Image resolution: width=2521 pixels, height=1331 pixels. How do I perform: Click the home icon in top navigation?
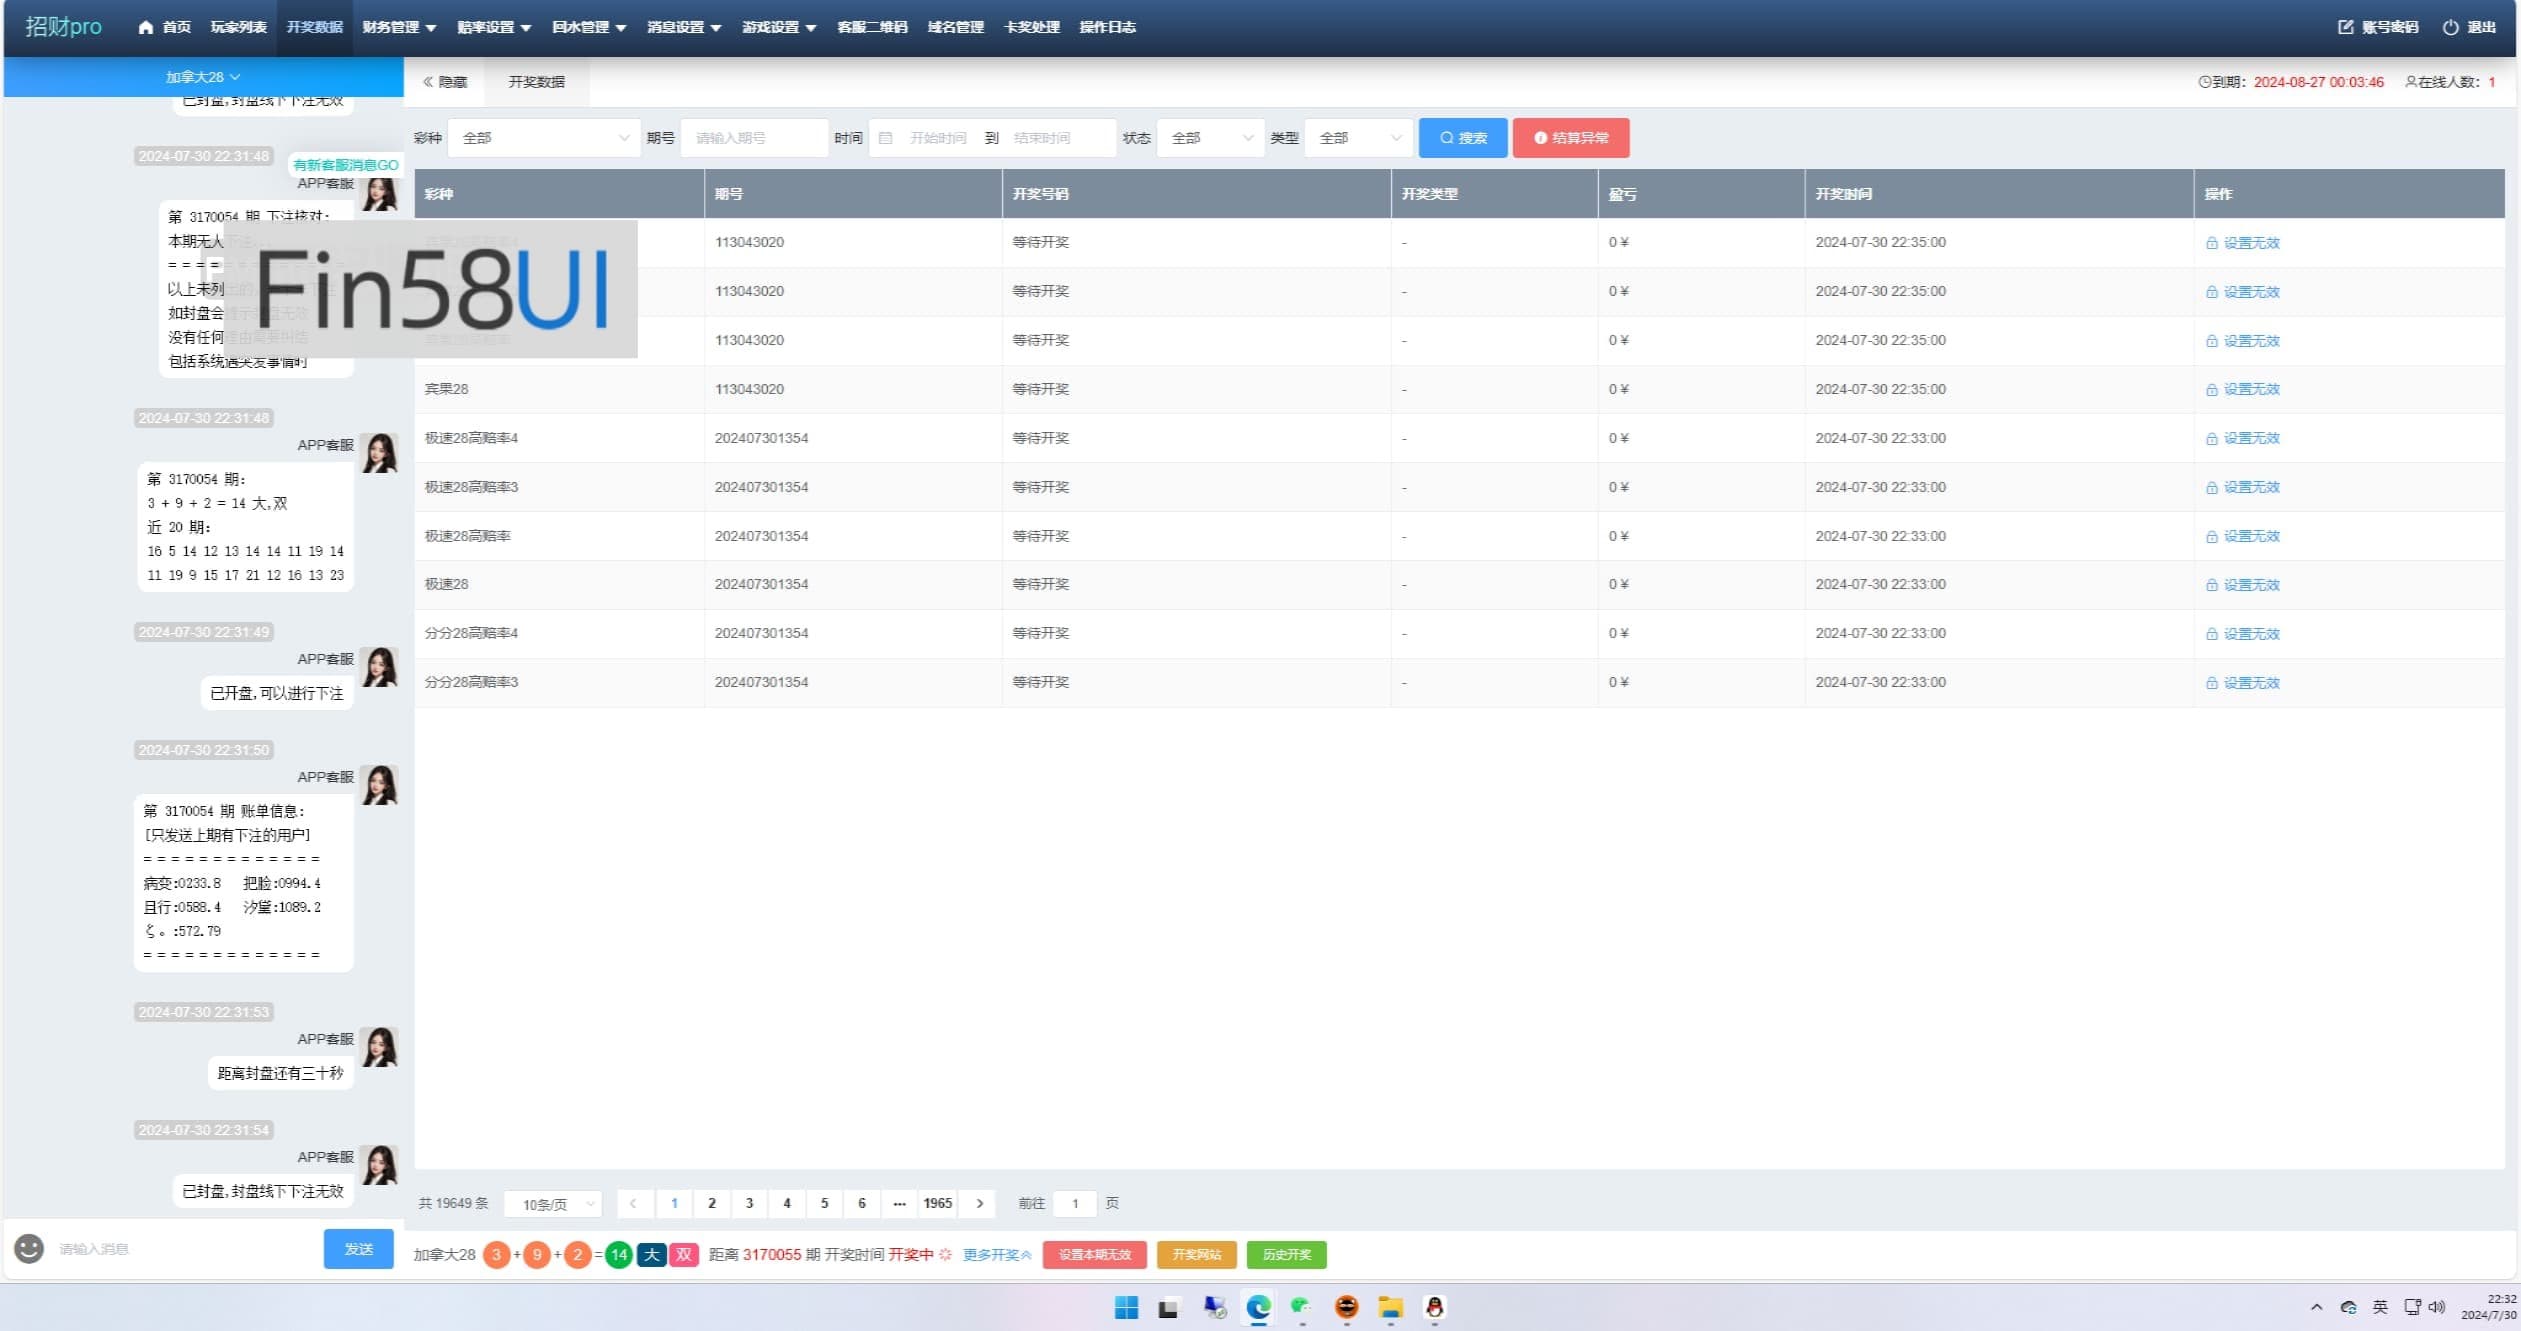click(146, 27)
